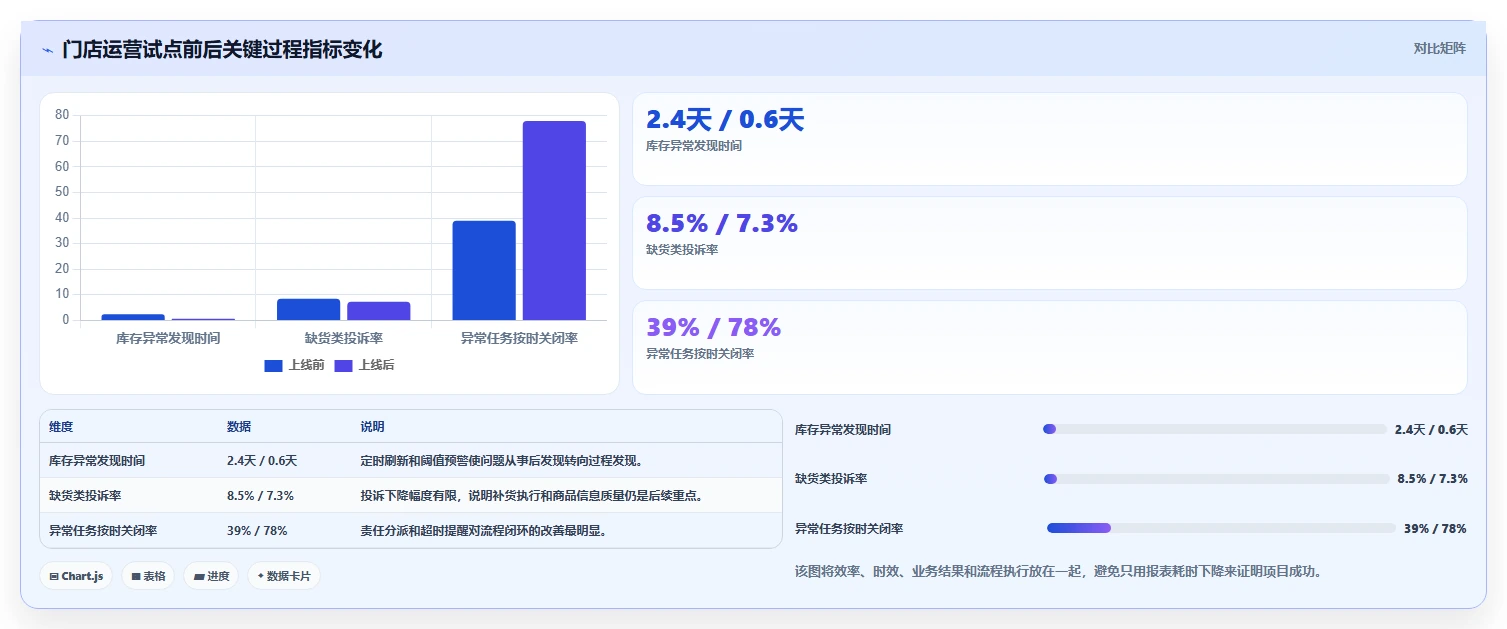Click the 异常任务按时关闭率 progress bar

[x=1221, y=528]
